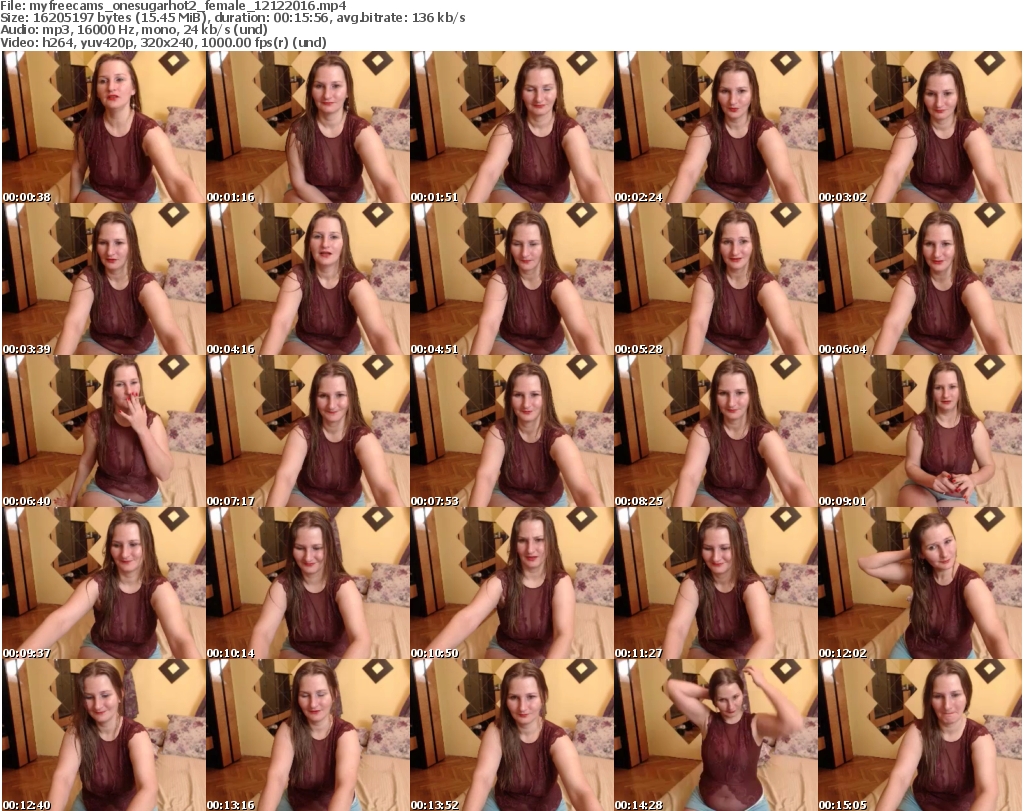Choose the preview frame at 00:11:27

point(715,583)
